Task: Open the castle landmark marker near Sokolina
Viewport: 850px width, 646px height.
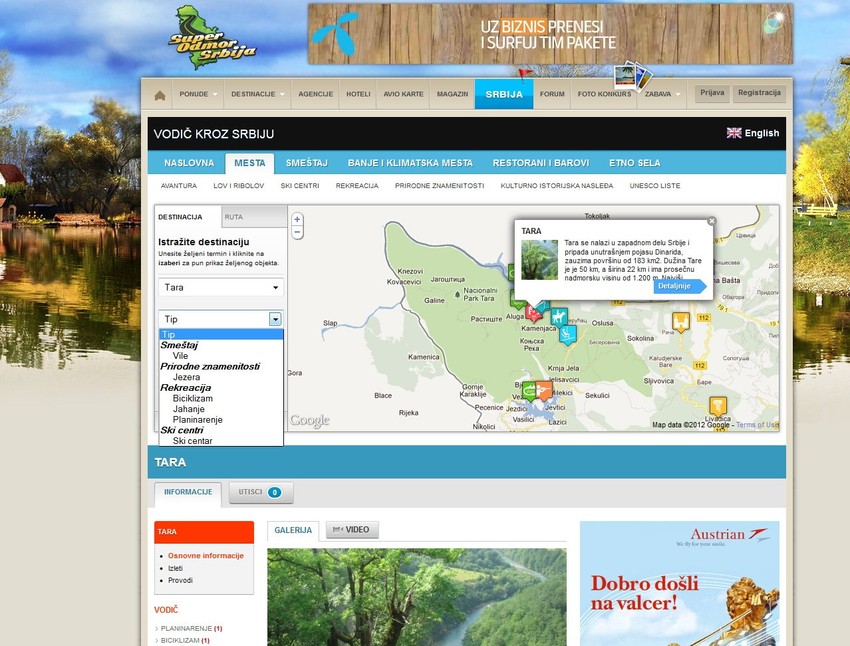Action: 681,320
